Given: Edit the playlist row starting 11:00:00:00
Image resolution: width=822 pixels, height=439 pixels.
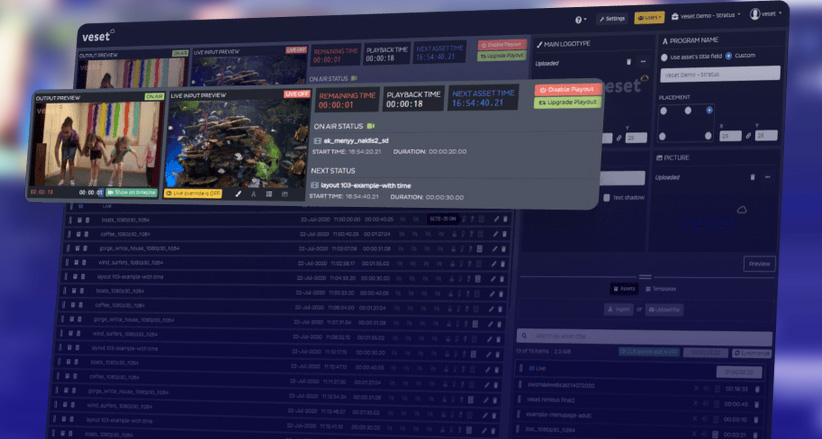Looking at the screenshot, I should (x=495, y=219).
